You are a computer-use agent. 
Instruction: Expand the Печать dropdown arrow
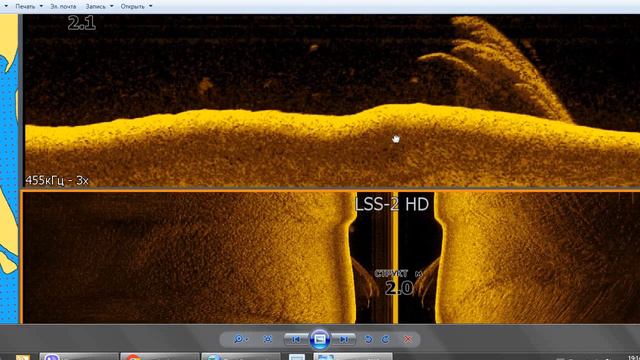(x=41, y=7)
